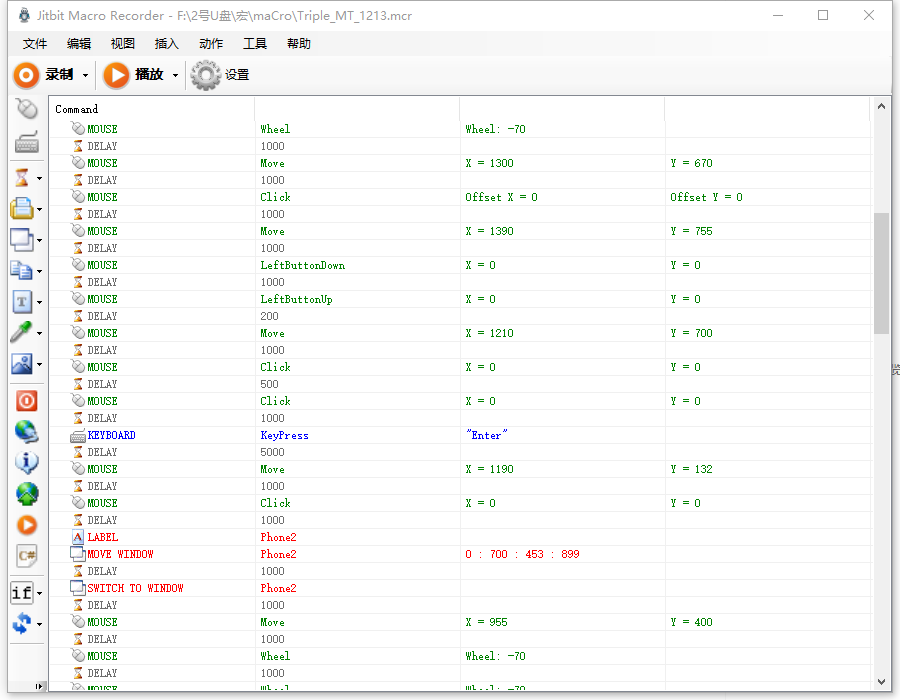900x700 pixels.
Task: Click the vertical scrollbar thumb
Action: pos(881,273)
